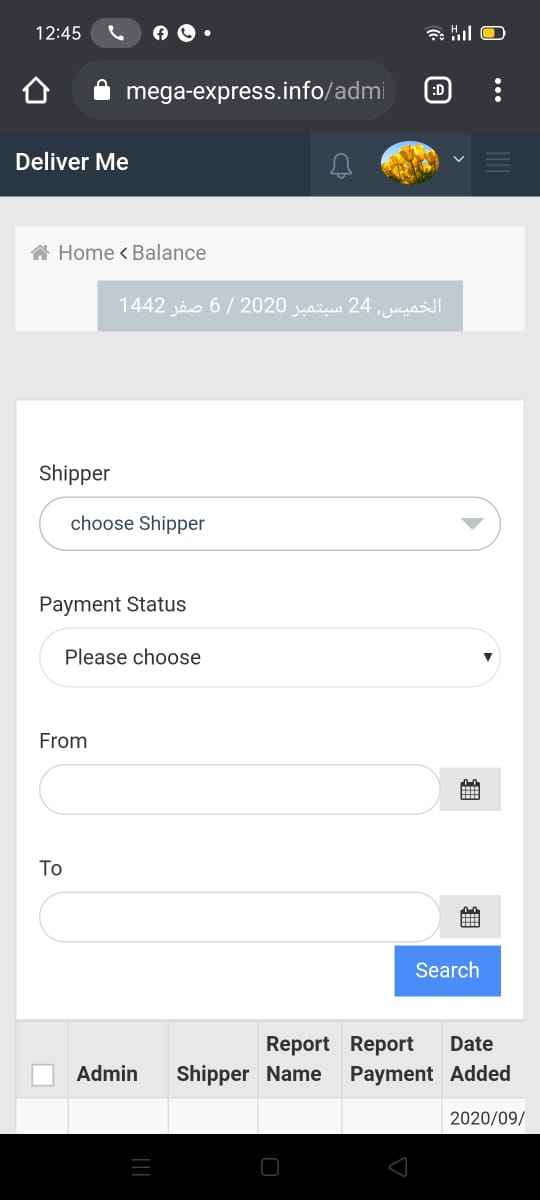
Task: Click inside the From date field
Action: (239, 789)
